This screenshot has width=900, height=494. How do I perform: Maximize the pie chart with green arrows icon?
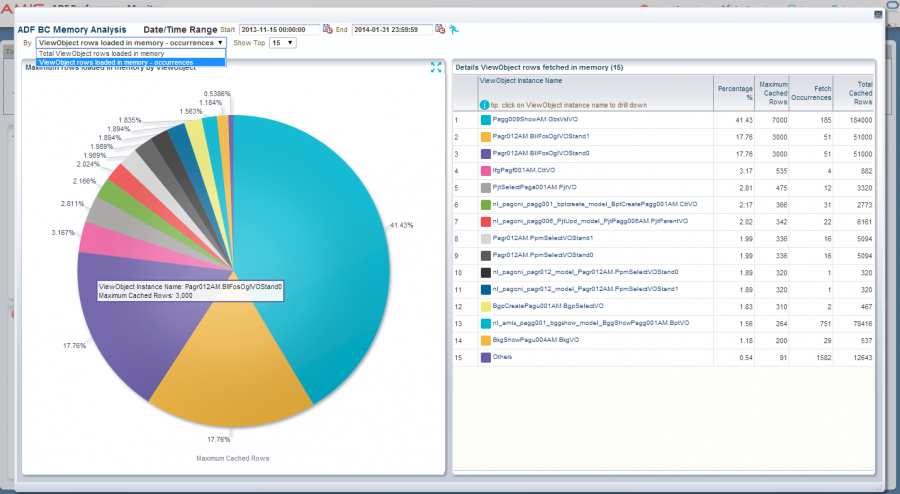[x=436, y=67]
